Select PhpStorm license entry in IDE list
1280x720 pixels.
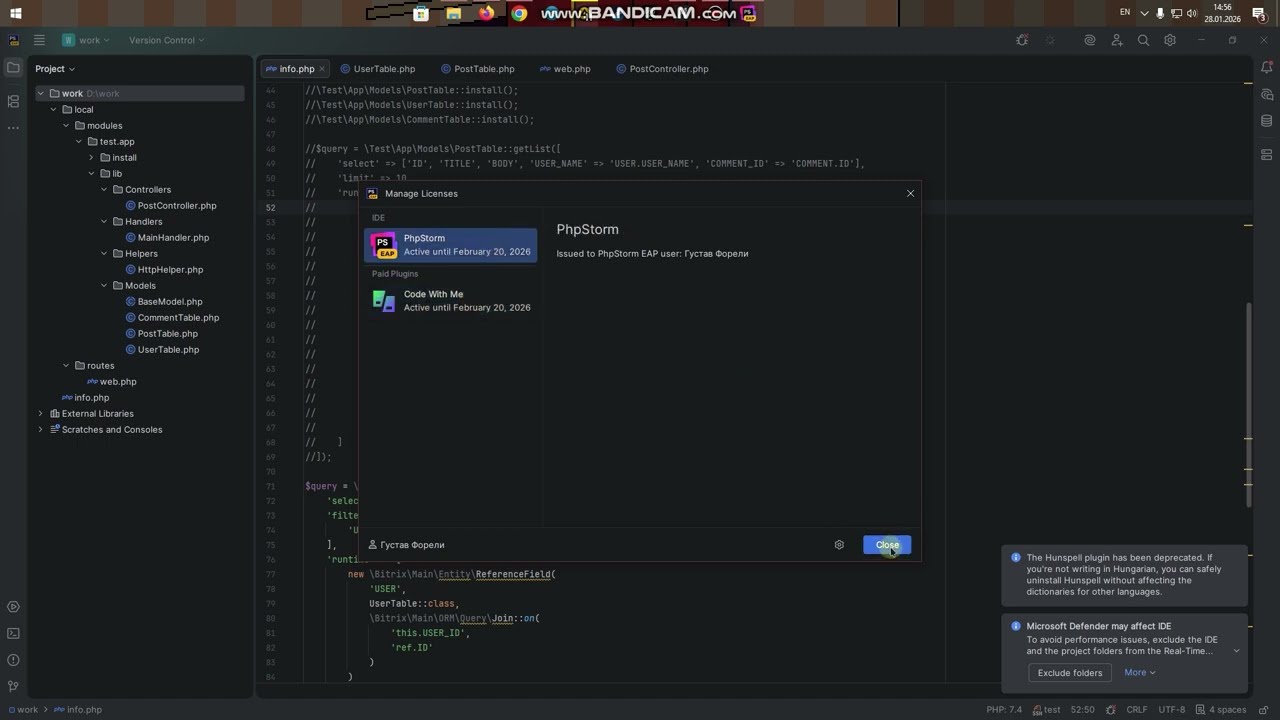[x=450, y=245]
